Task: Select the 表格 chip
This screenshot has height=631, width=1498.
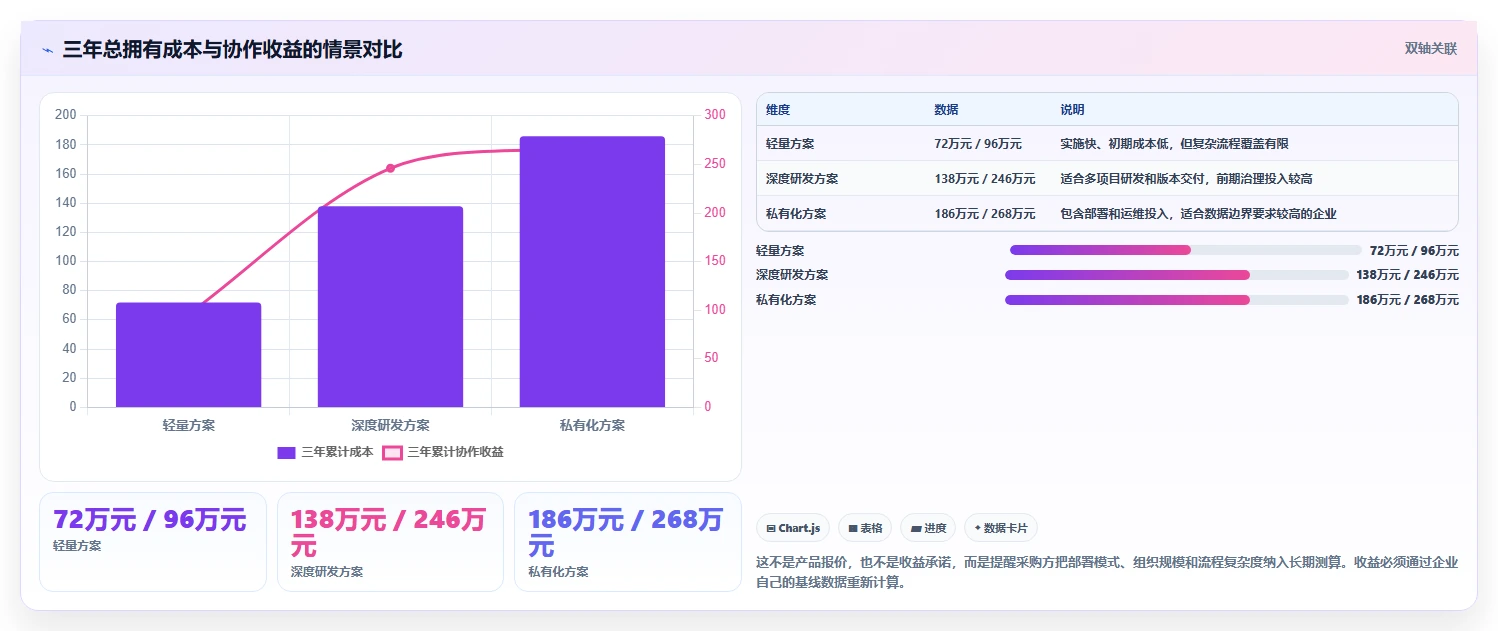Action: tap(865, 528)
